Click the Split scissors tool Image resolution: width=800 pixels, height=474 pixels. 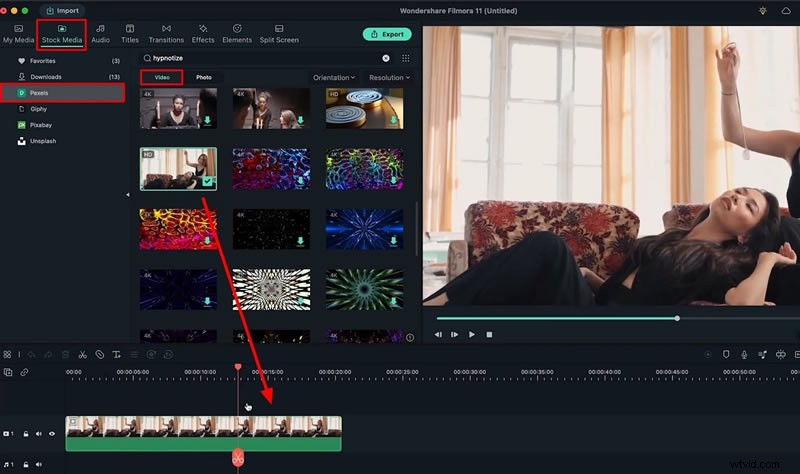coord(83,355)
